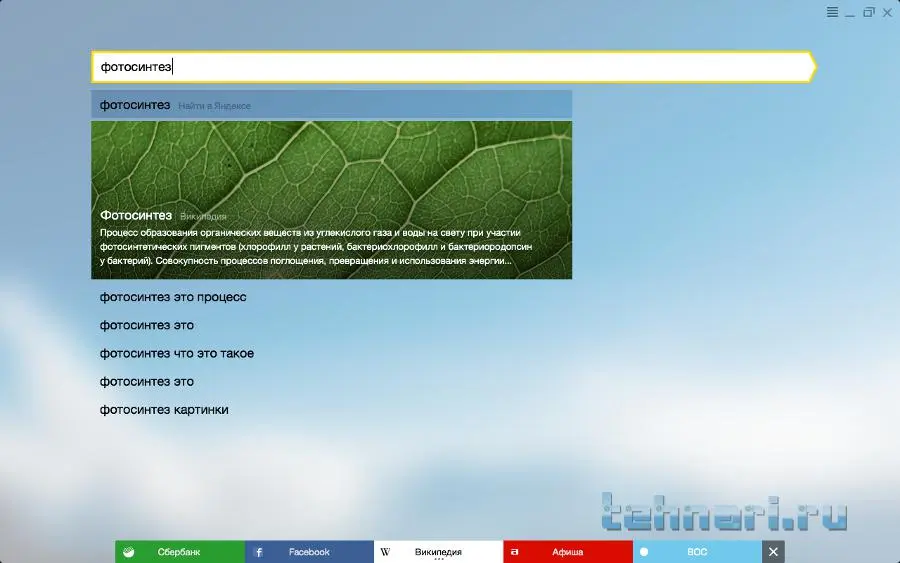Click the 'Википедия' source label on card

pyautogui.click(x=203, y=217)
